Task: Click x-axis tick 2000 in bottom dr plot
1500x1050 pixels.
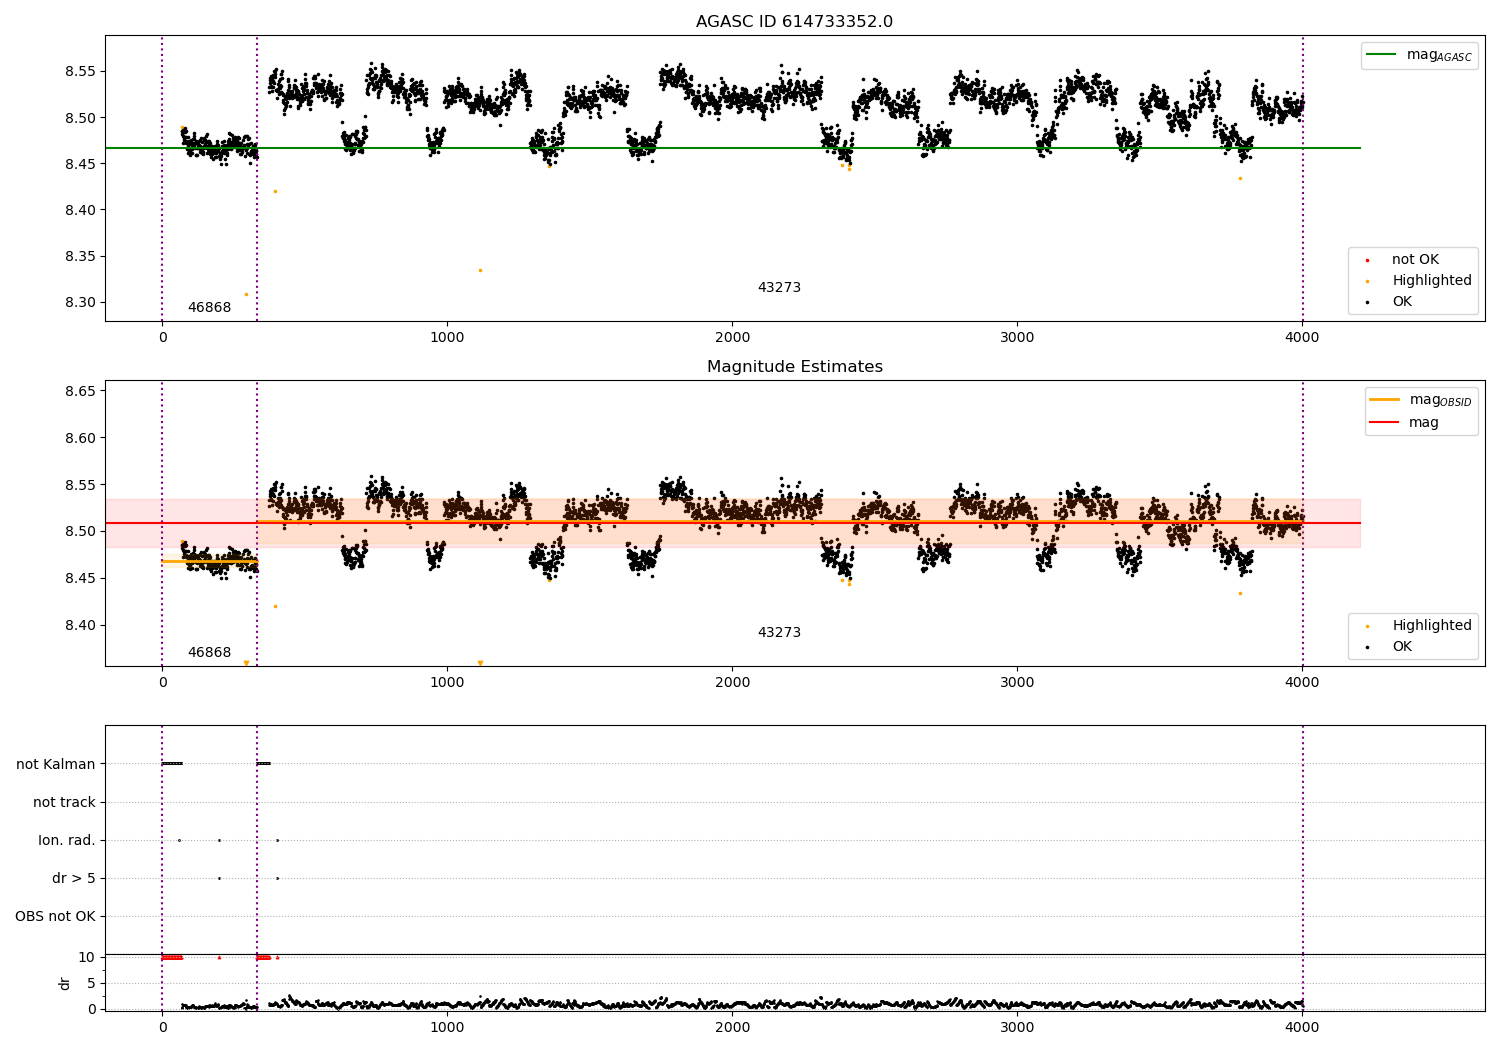Action: pyautogui.click(x=732, y=1027)
